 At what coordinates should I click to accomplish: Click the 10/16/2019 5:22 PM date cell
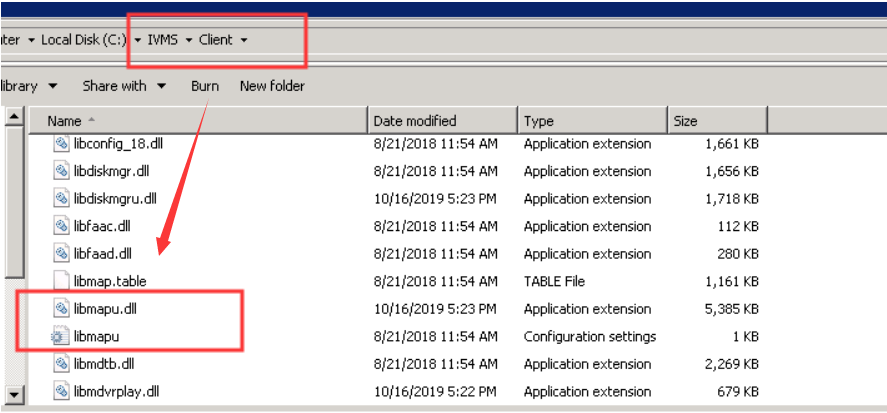click(x=436, y=392)
